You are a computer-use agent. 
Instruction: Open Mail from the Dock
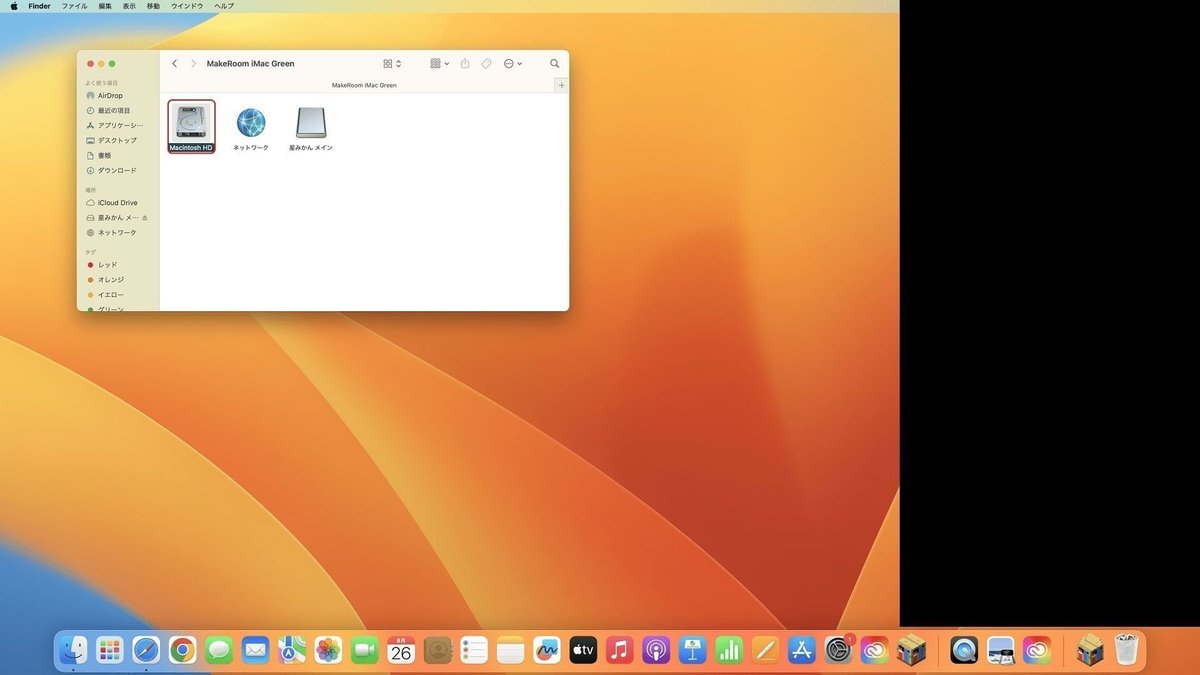[255, 651]
